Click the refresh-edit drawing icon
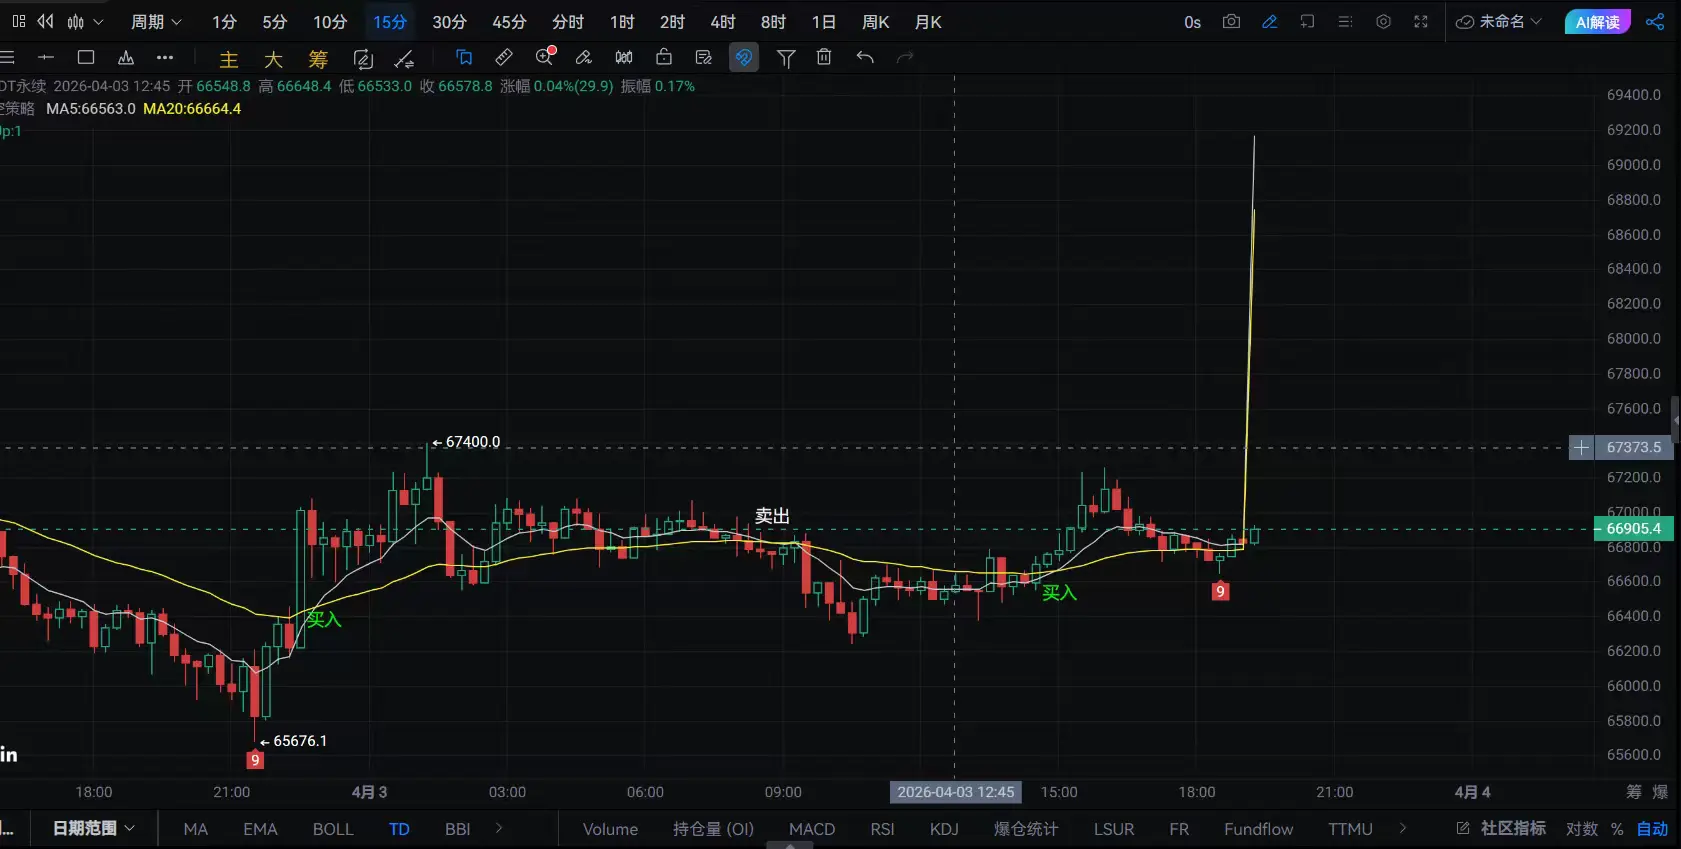The width and height of the screenshot is (1681, 849). [363, 59]
